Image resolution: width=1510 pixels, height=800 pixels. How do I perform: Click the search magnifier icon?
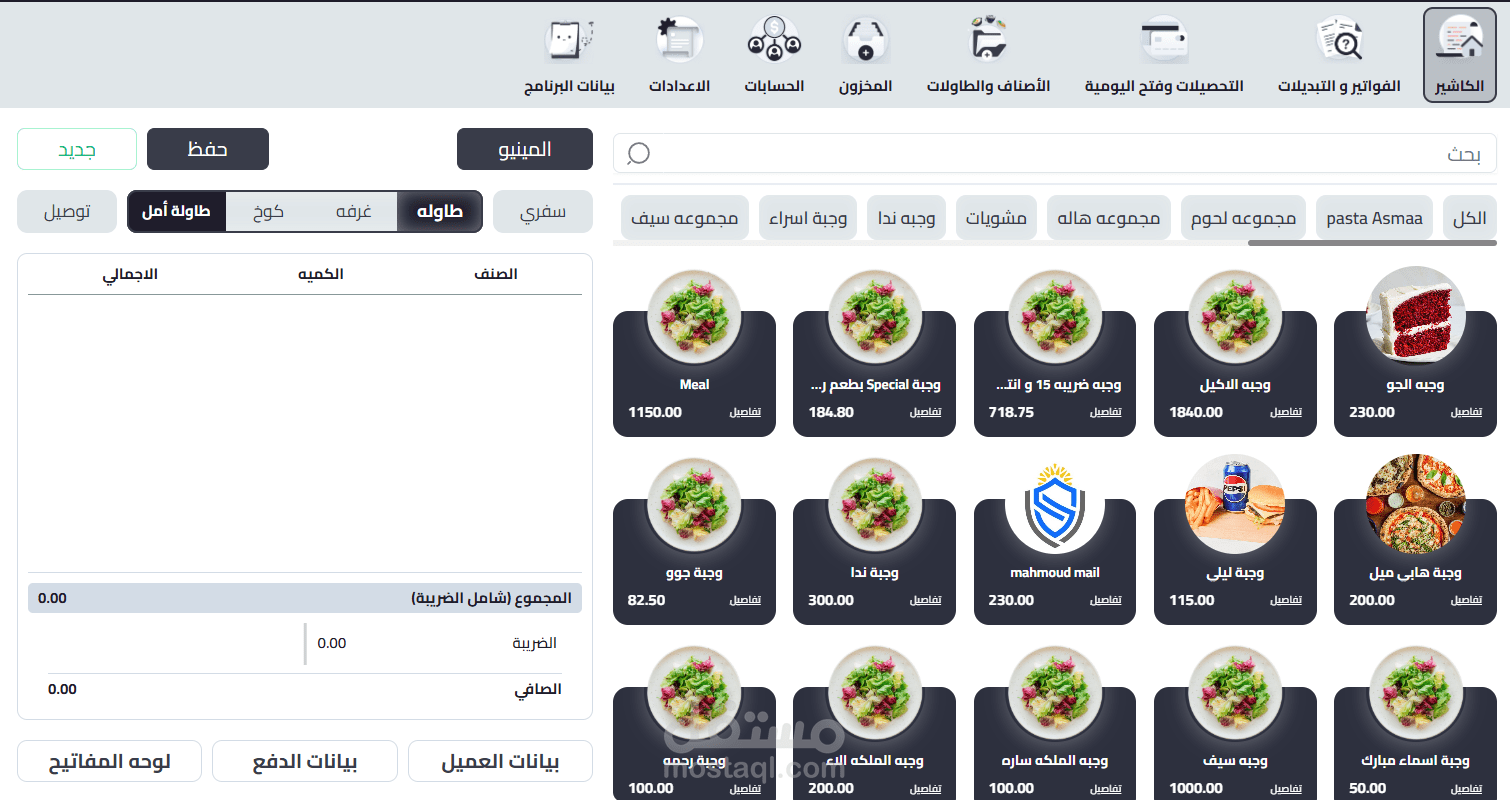tap(638, 153)
